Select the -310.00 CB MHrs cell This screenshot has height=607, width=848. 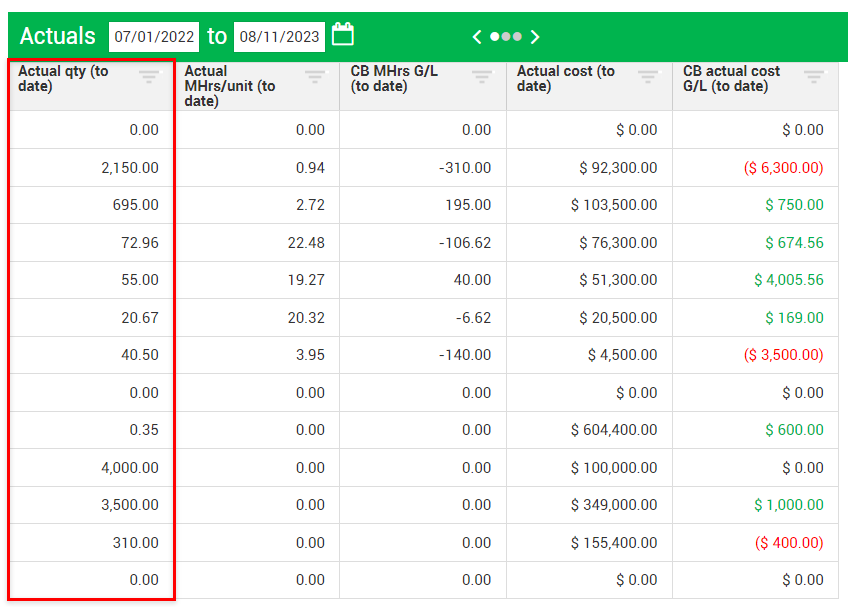[465, 168]
